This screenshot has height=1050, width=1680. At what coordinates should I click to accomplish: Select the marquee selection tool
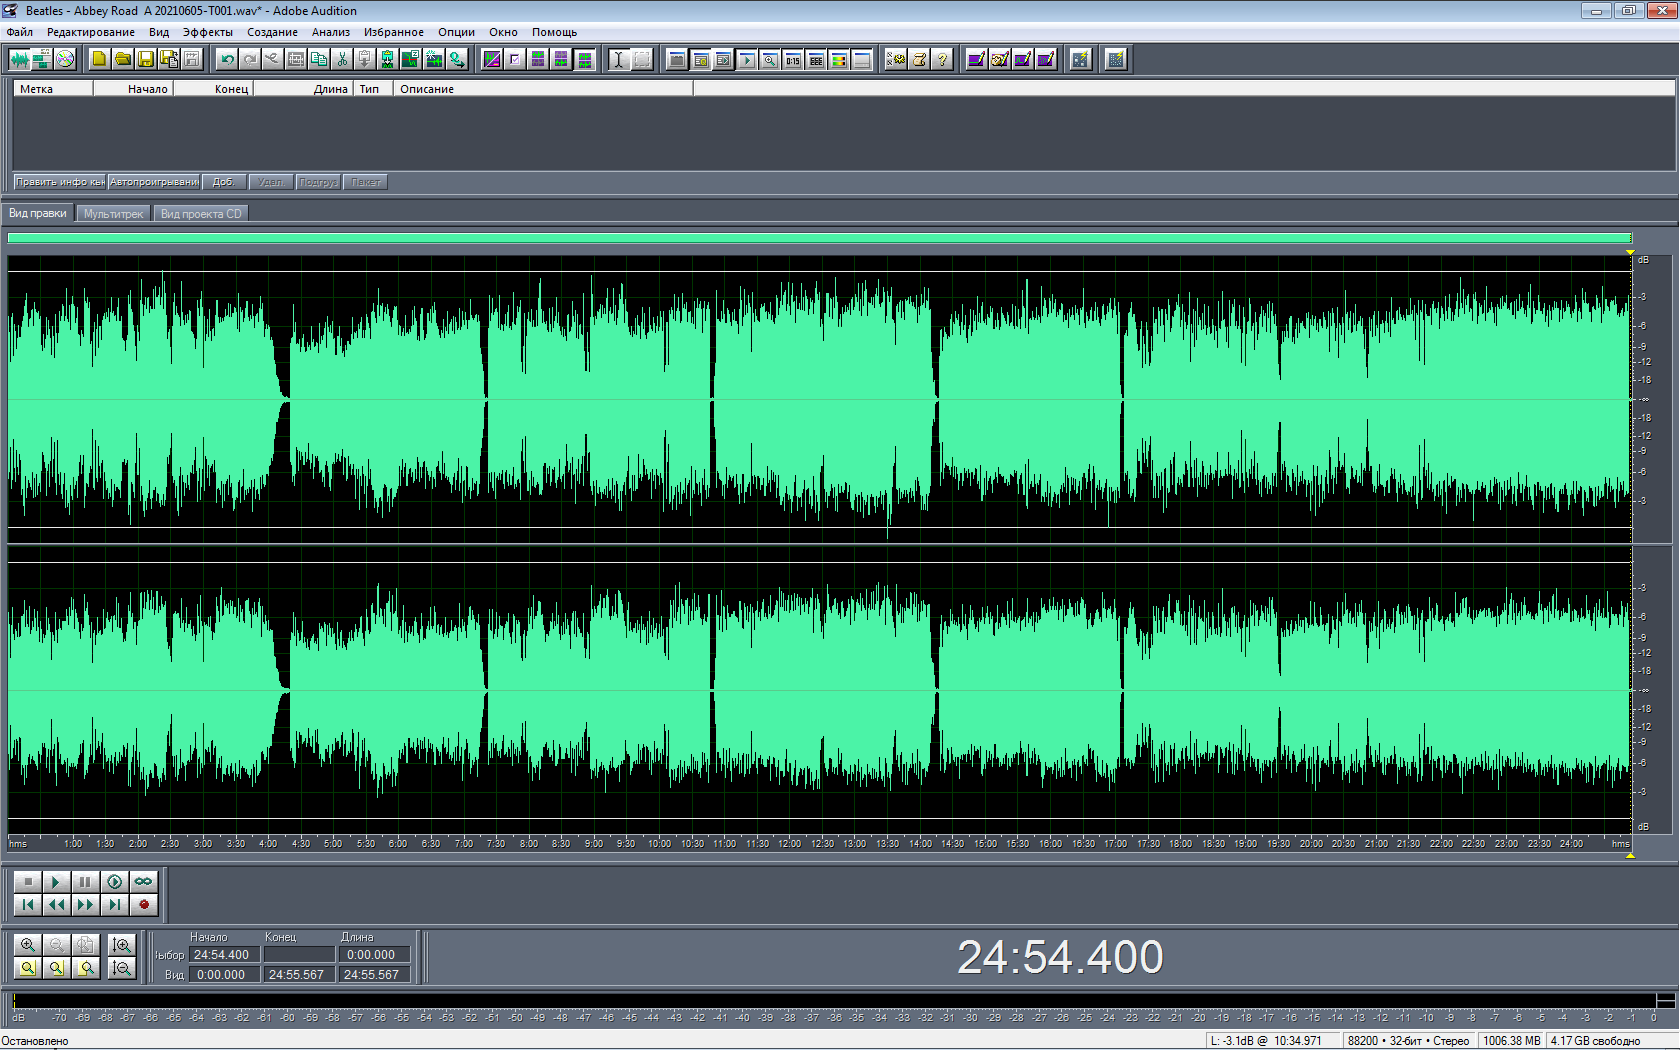click(x=642, y=60)
